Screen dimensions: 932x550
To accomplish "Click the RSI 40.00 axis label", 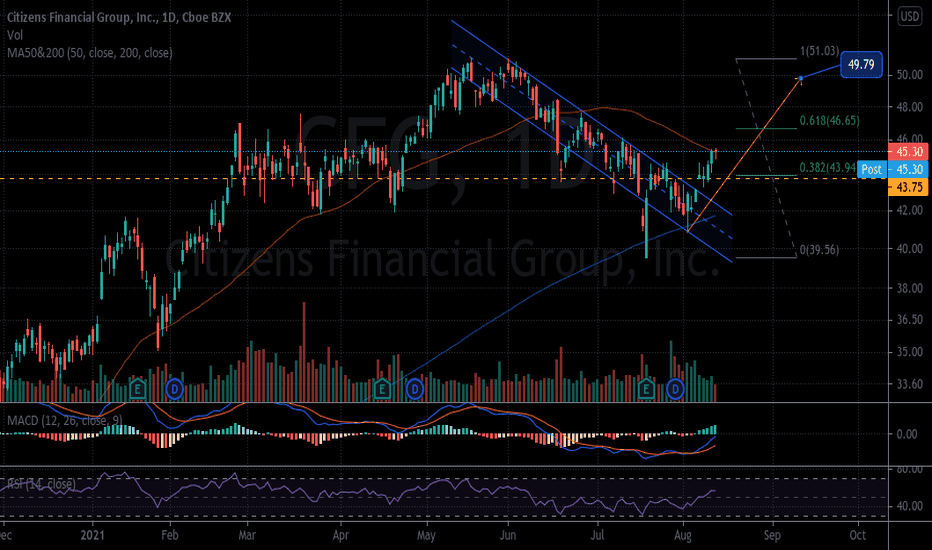I will tap(909, 506).
